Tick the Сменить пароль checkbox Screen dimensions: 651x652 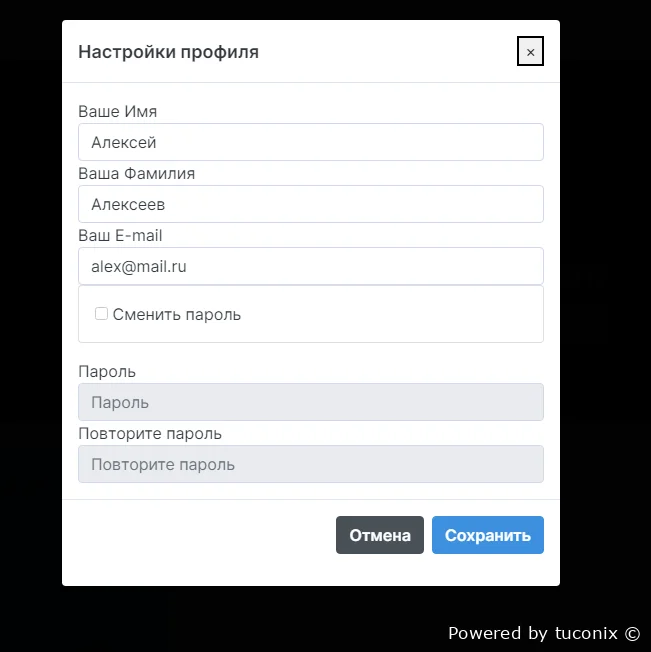101,314
